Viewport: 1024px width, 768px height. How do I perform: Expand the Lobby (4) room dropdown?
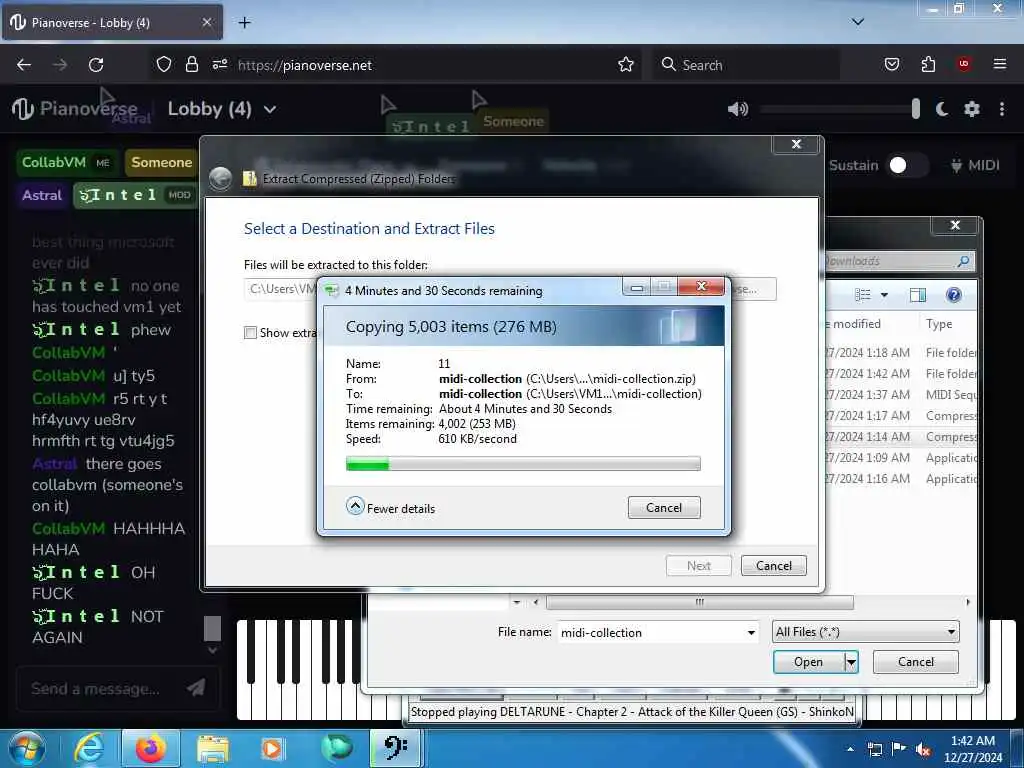[x=270, y=110]
